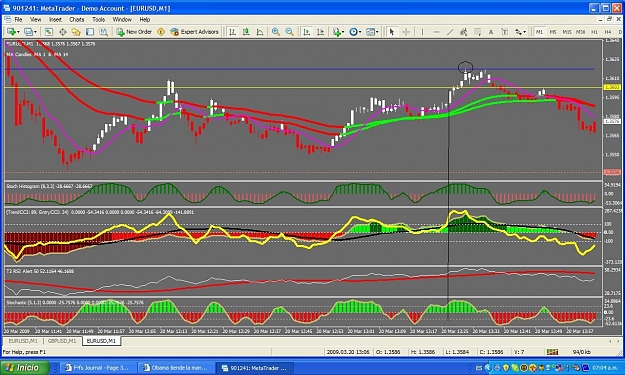The image size is (625, 375).
Task: Show the Data Window panel
Action: point(63,32)
